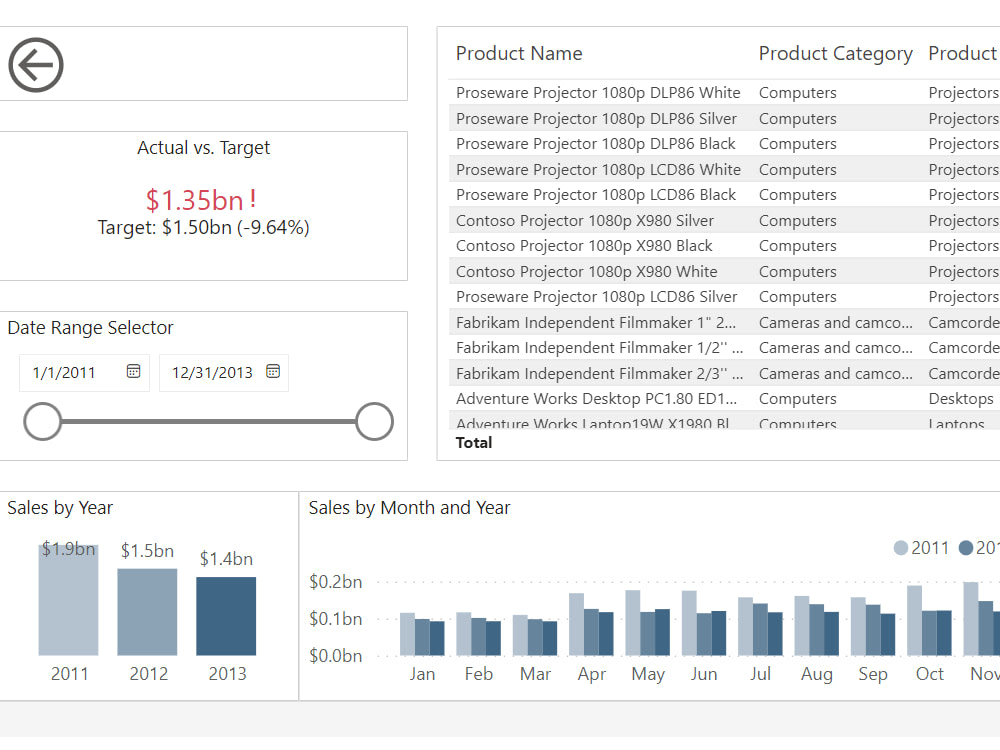Click the 2011 legend dot

tap(901, 547)
